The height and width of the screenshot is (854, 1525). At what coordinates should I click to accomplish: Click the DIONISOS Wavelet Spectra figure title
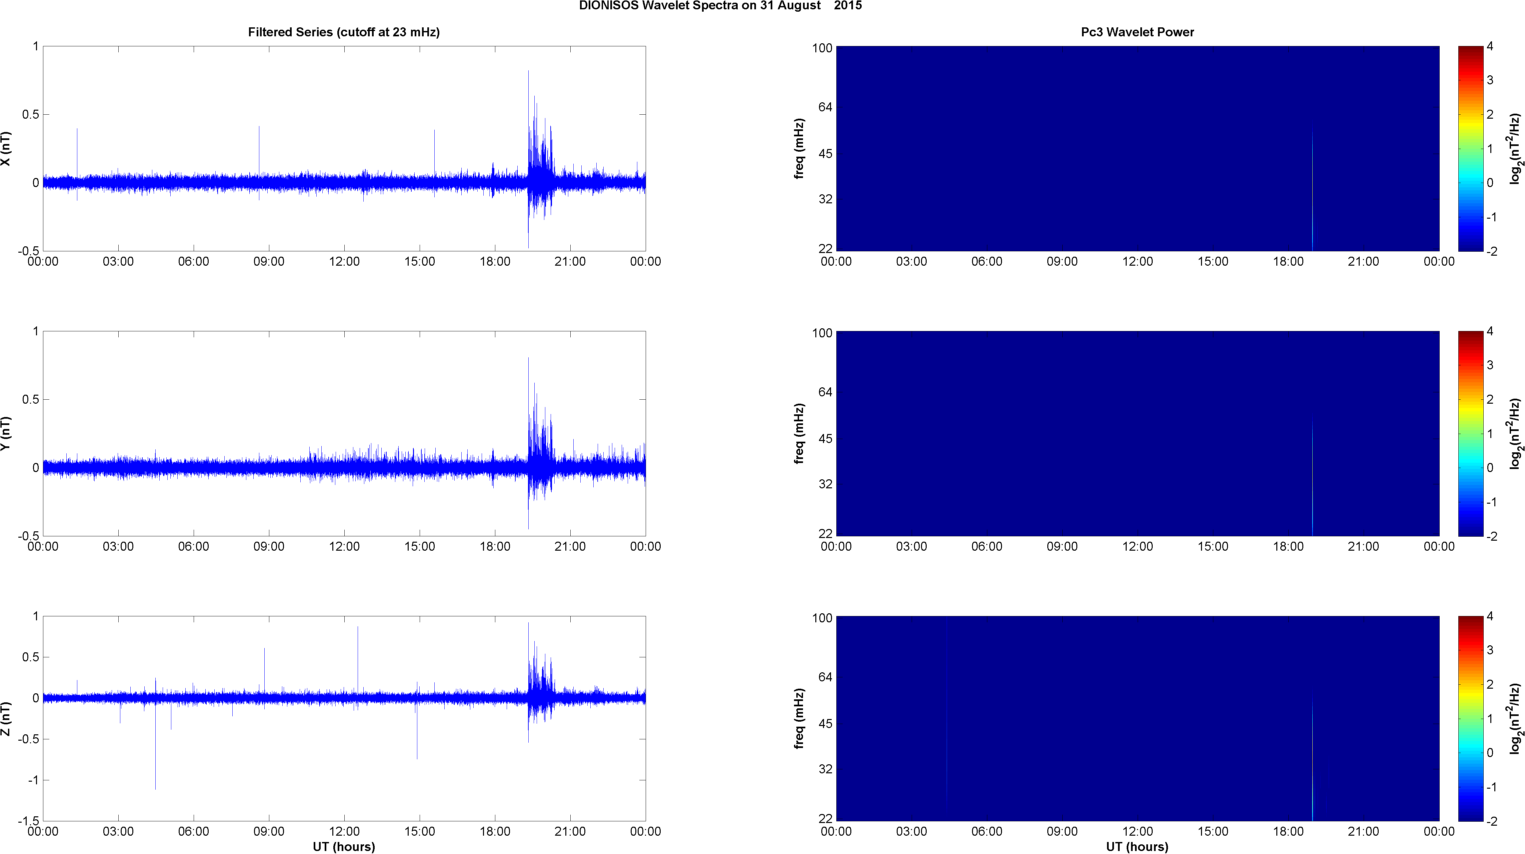[x=720, y=6]
